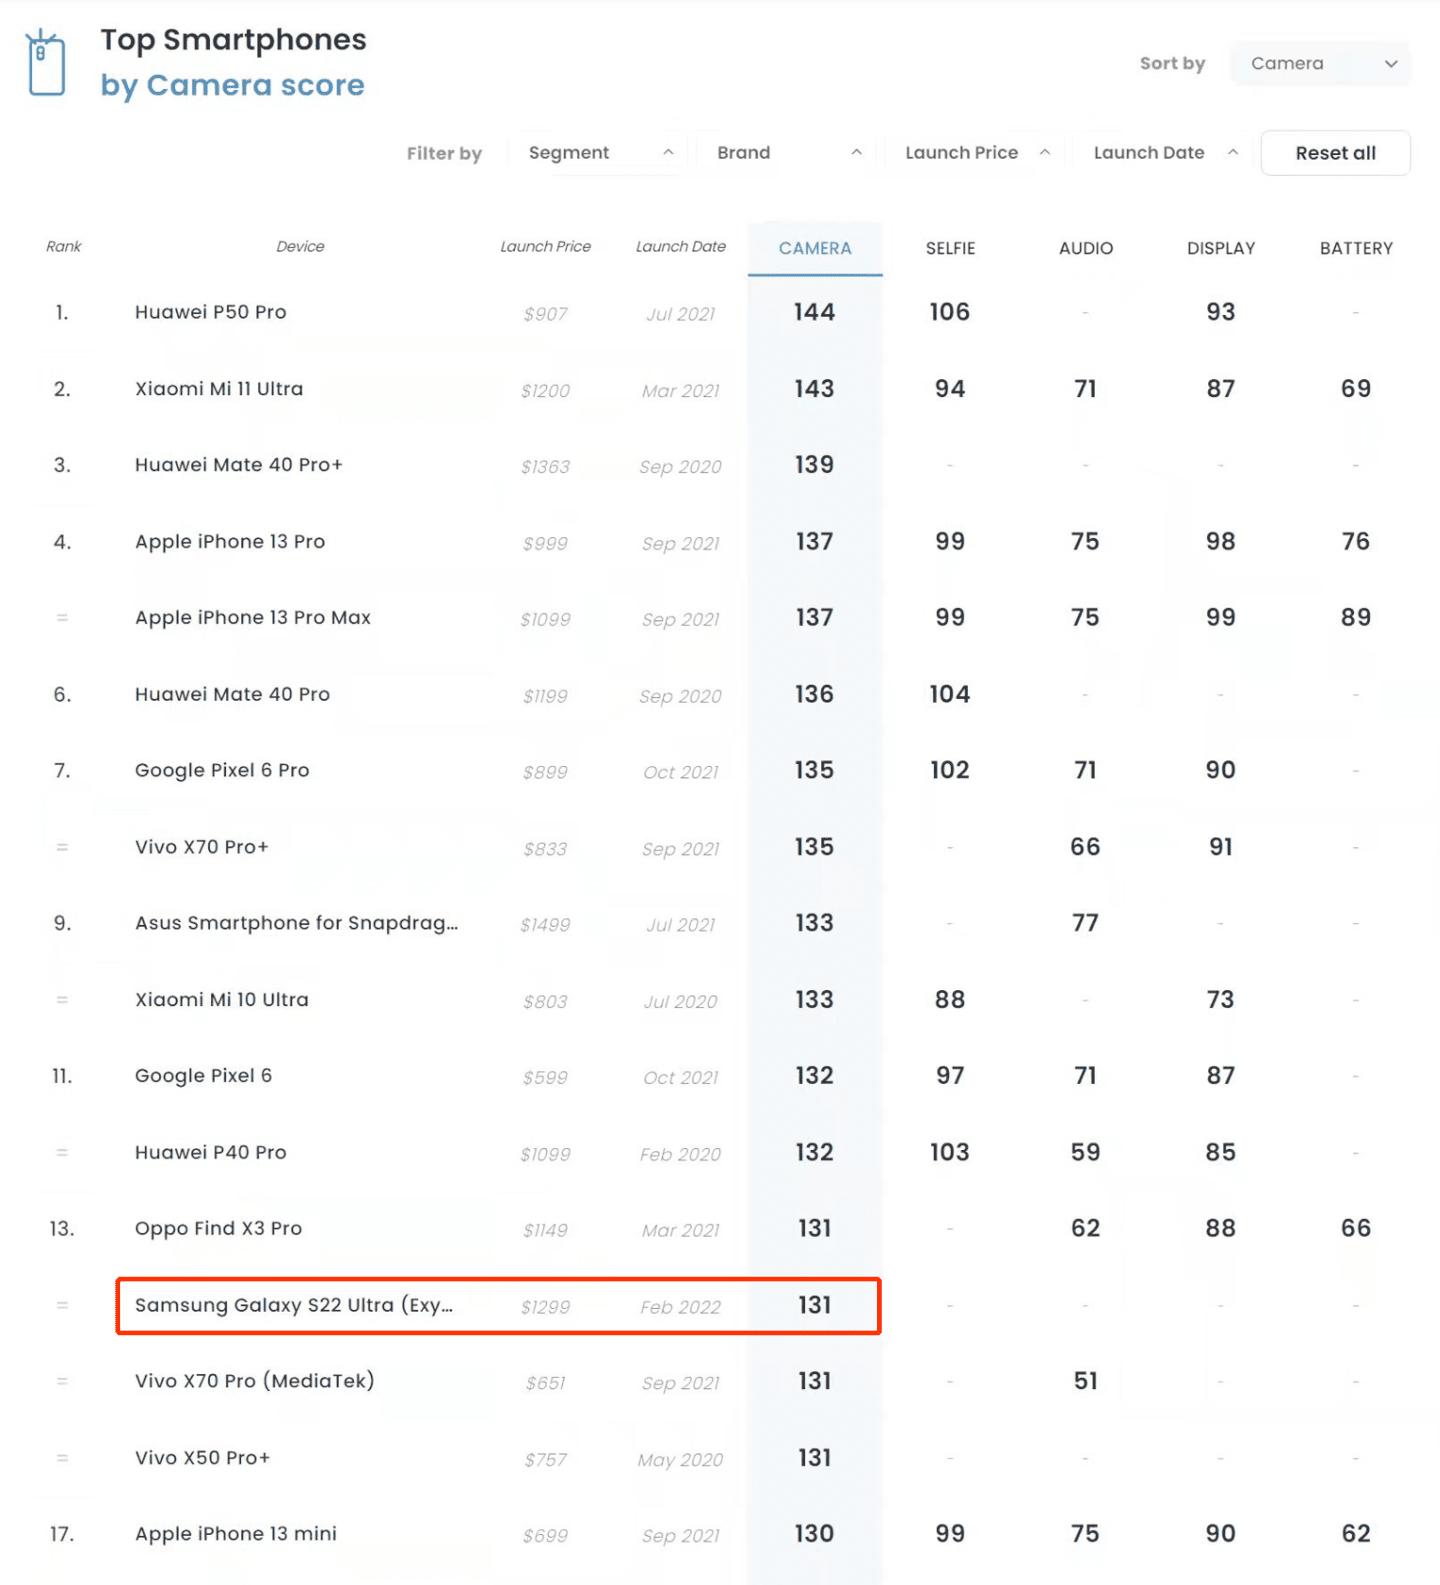Expand the Brand filter
The height and width of the screenshot is (1585, 1440).
[x=787, y=153]
